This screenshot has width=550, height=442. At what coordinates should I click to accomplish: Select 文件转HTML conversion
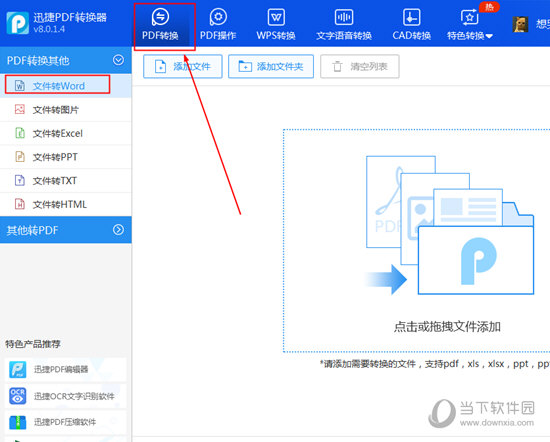coord(66,204)
